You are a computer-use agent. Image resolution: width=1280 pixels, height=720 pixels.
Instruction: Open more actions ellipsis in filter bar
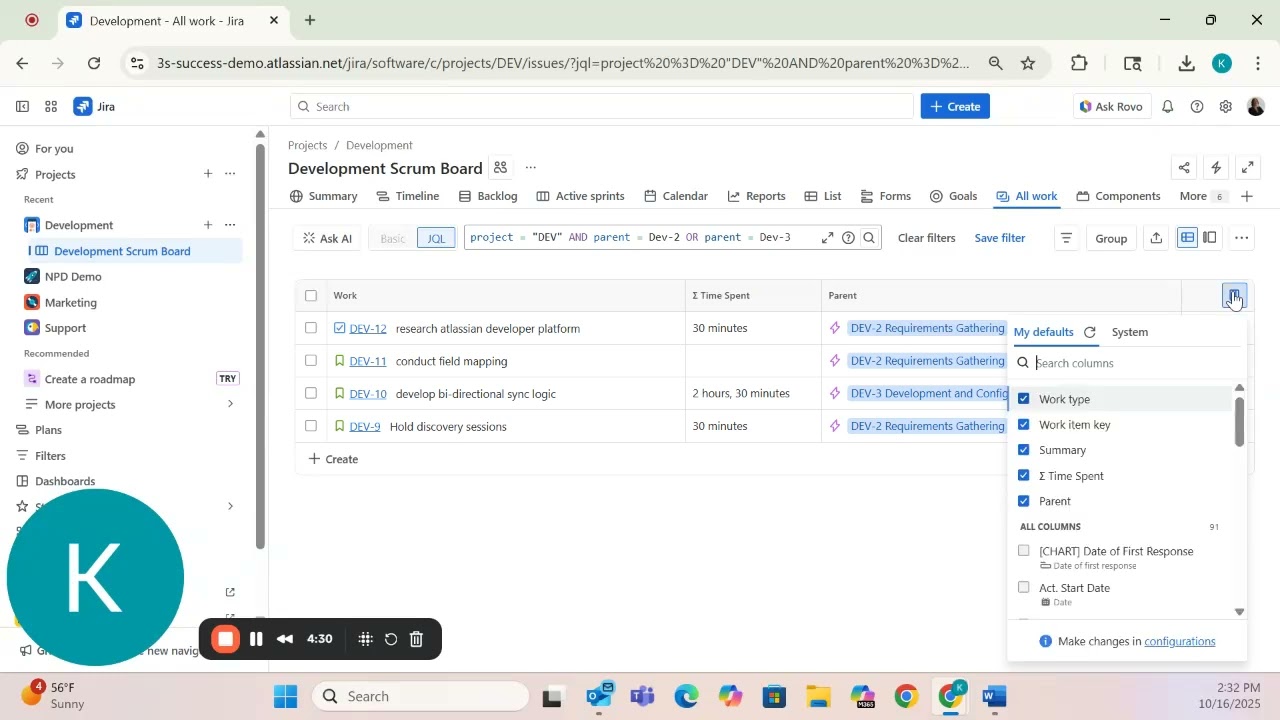point(1241,238)
